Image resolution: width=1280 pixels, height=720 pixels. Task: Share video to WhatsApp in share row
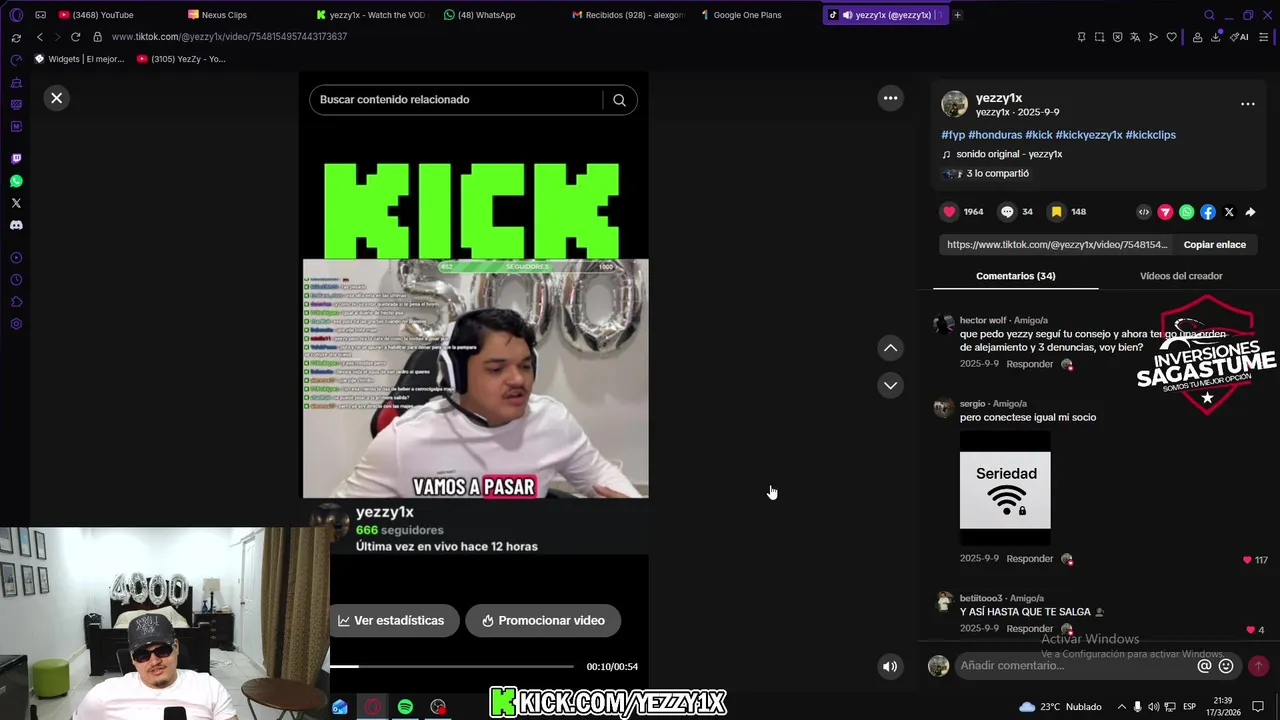(x=1186, y=212)
